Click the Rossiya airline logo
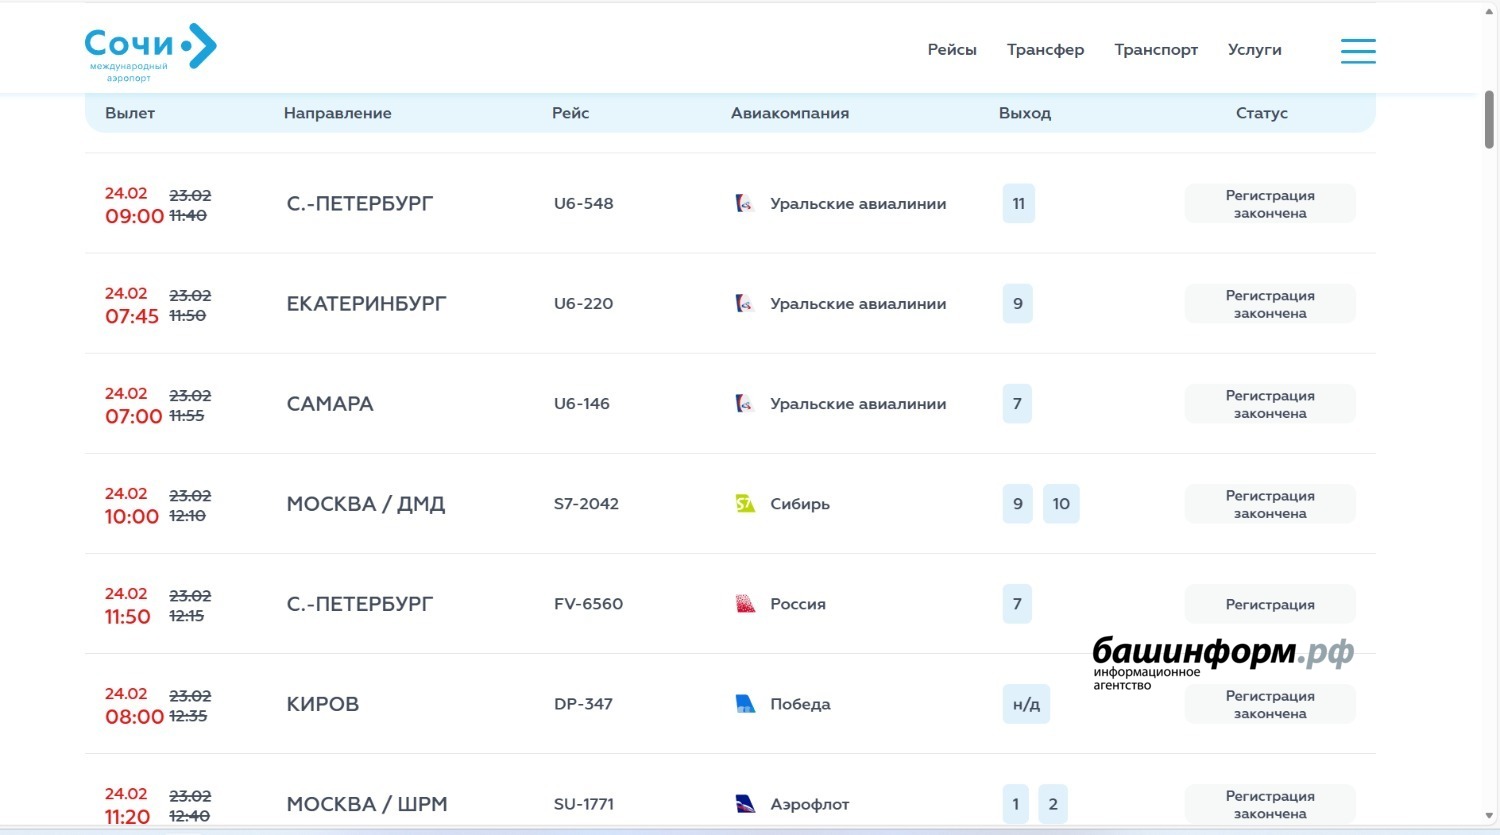The width and height of the screenshot is (1500, 835). (x=745, y=604)
